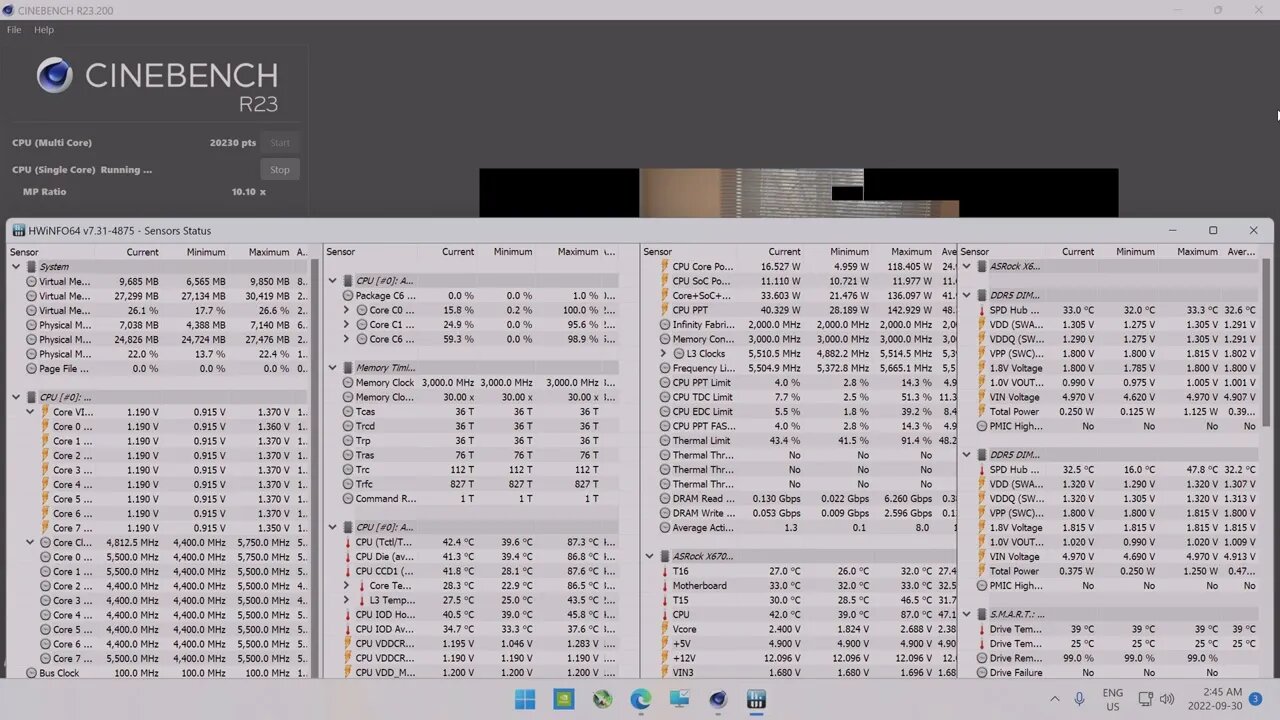1280x720 pixels.
Task: Click the HWiNFO64 title bar app icon
Action: (19, 231)
